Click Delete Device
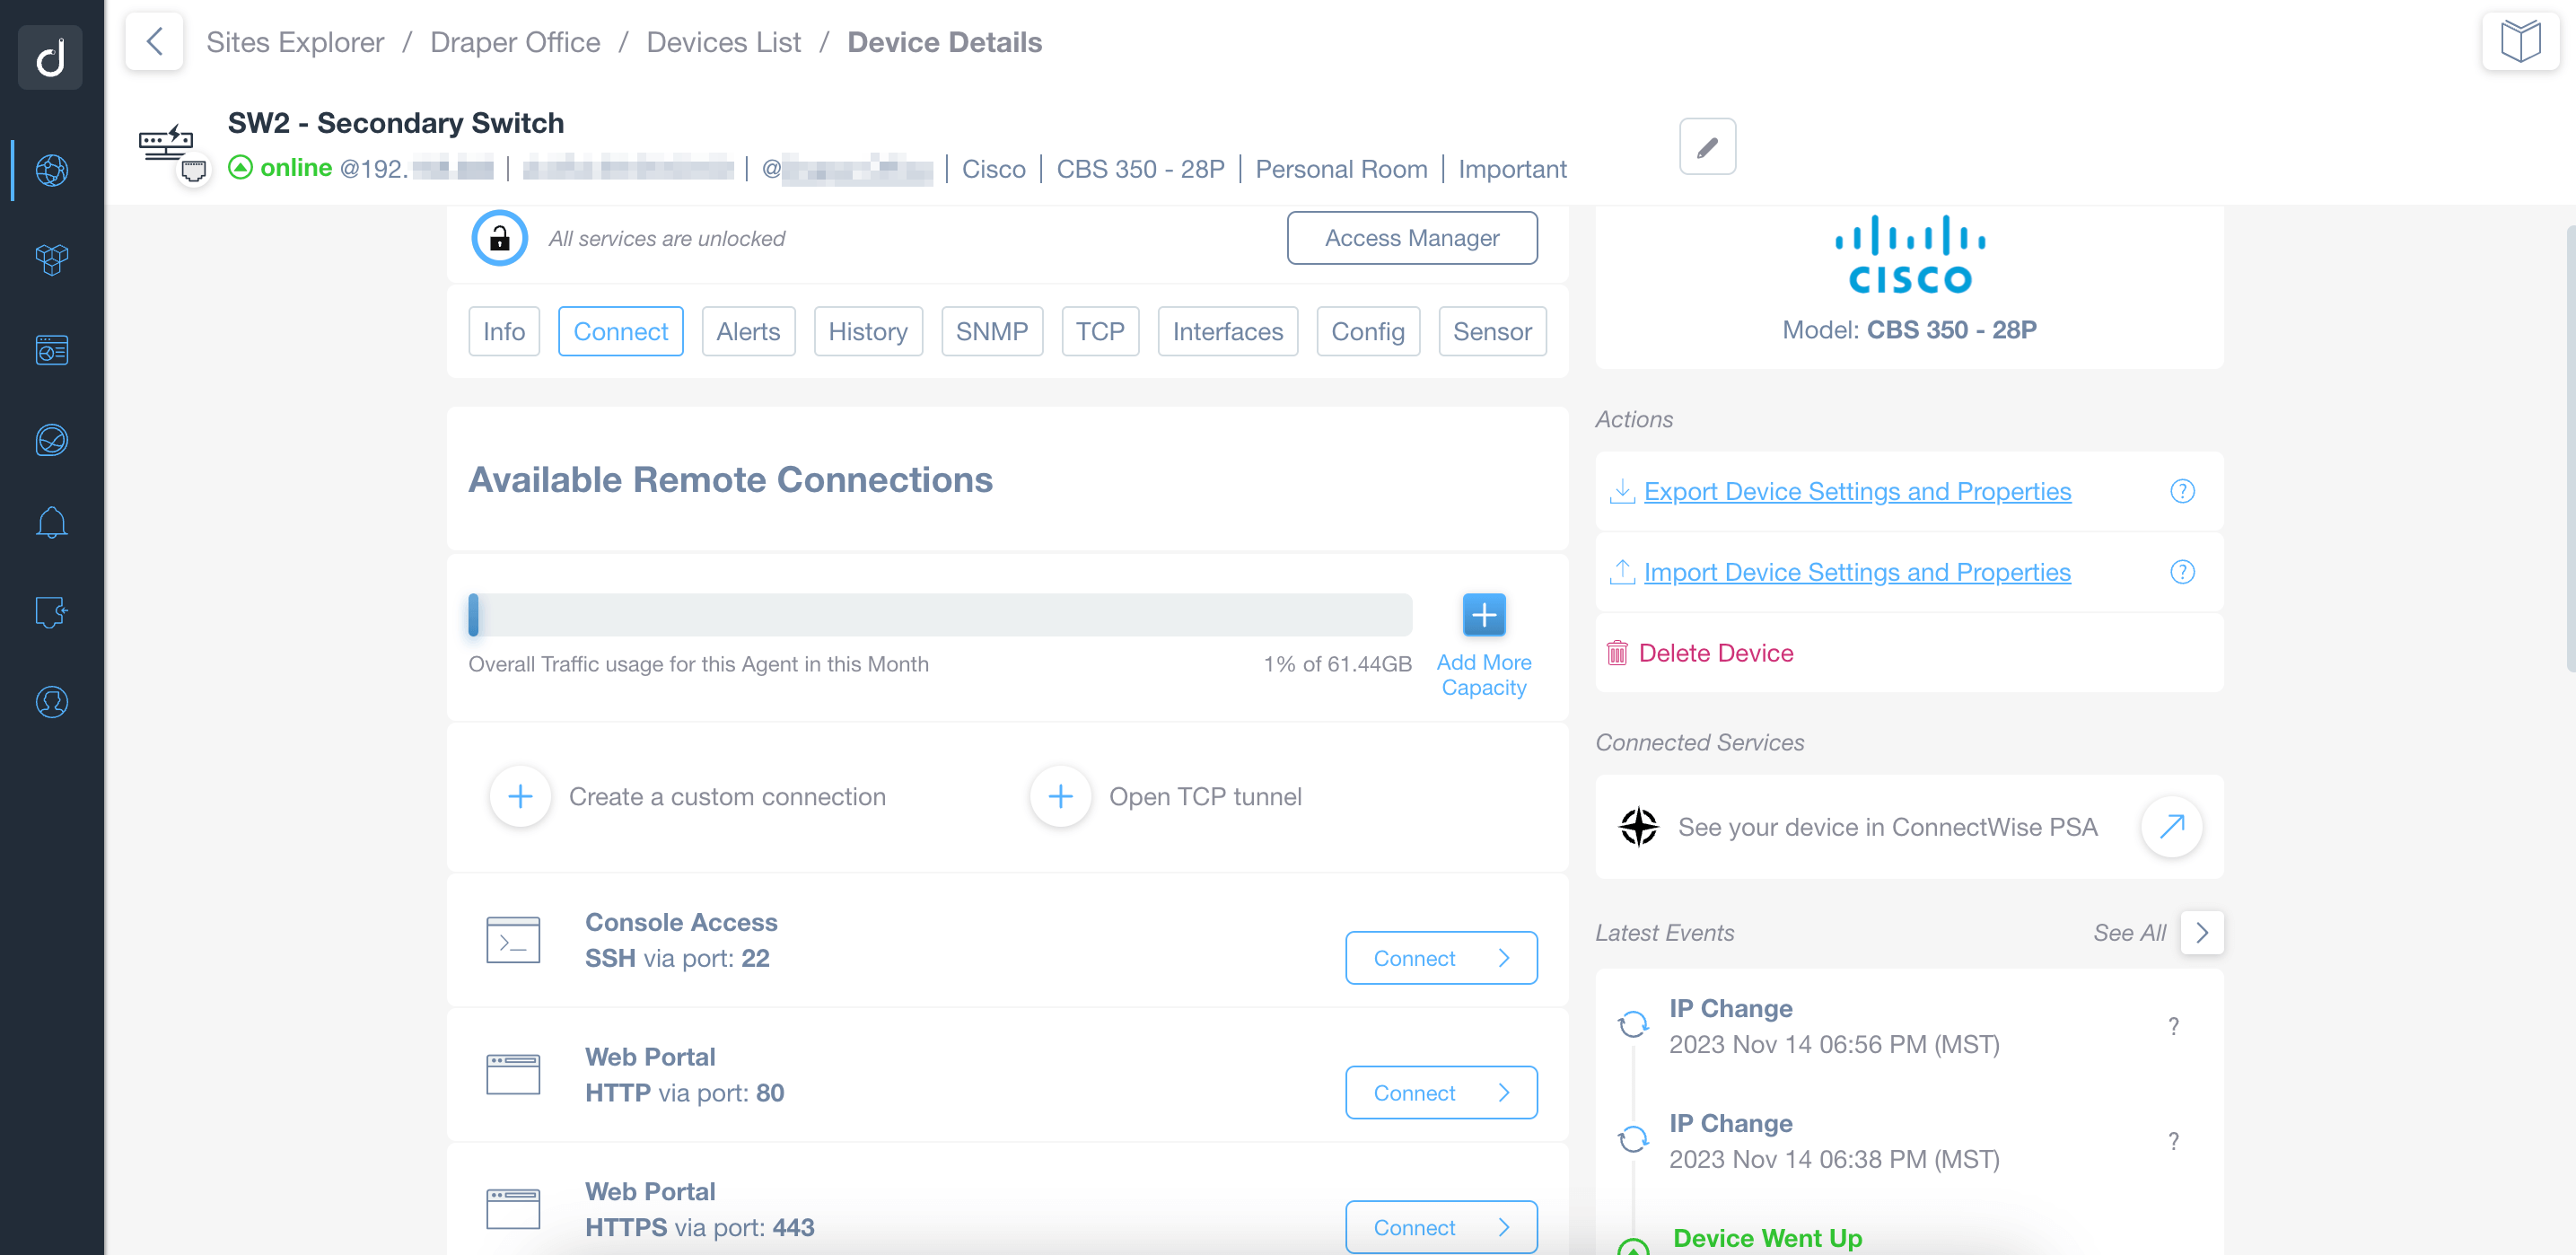 (x=1715, y=654)
